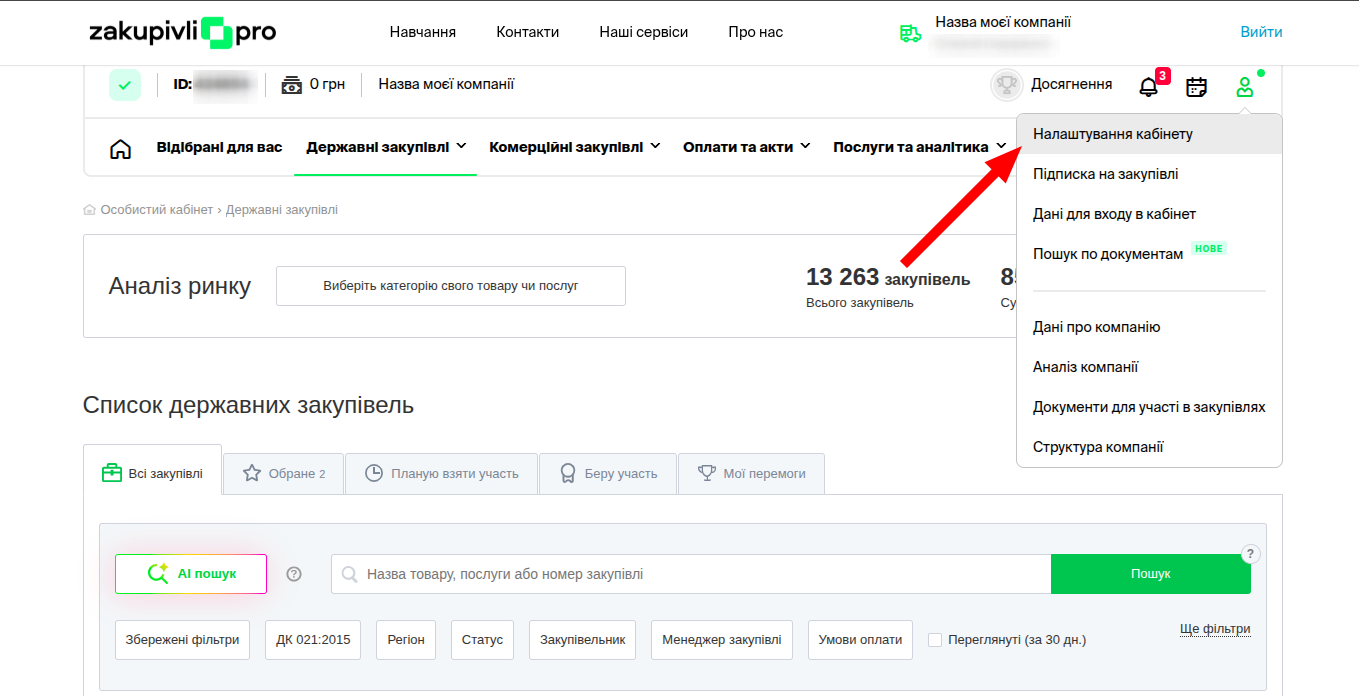1359x696 pixels.
Task: Click the Ще фільтри link
Action: [x=1215, y=629]
